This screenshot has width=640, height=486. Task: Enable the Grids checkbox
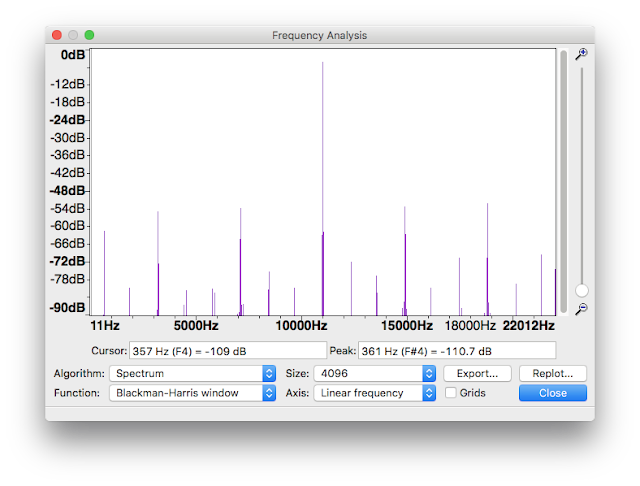click(x=451, y=393)
